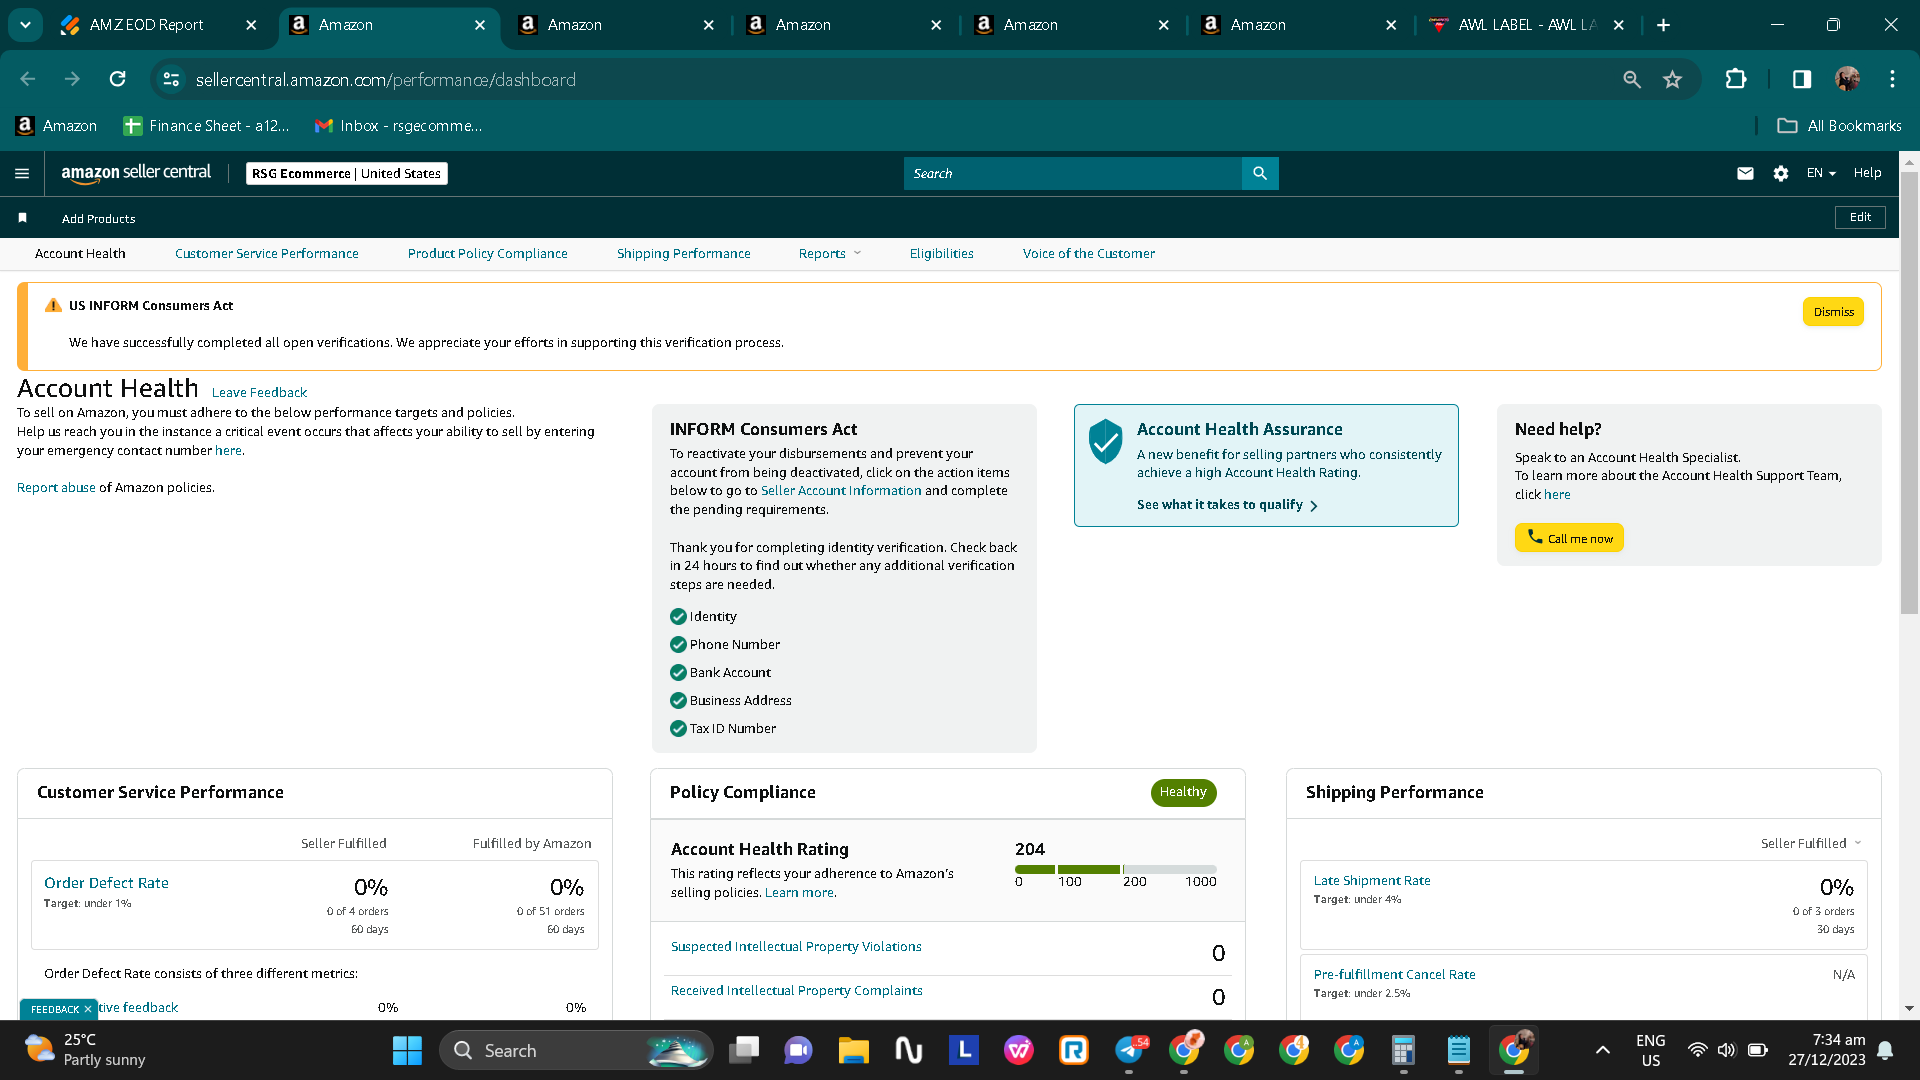Show hidden system tray icons
The width and height of the screenshot is (1920, 1080).
pos(1602,1051)
